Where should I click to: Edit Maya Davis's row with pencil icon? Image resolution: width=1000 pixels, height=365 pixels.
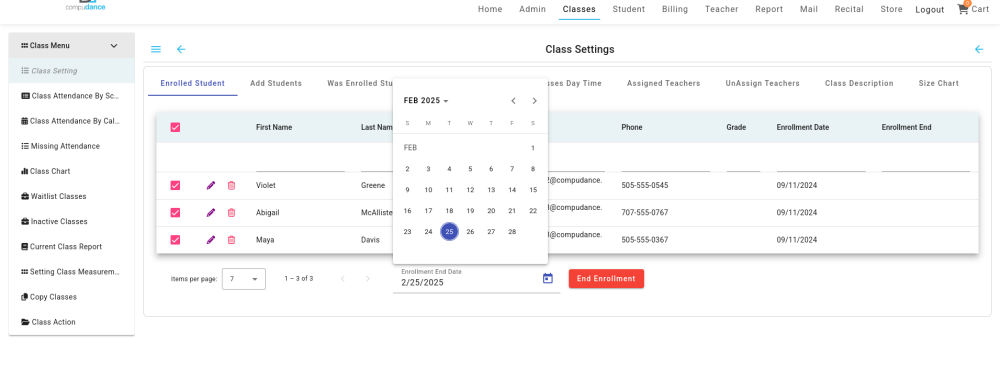(211, 240)
